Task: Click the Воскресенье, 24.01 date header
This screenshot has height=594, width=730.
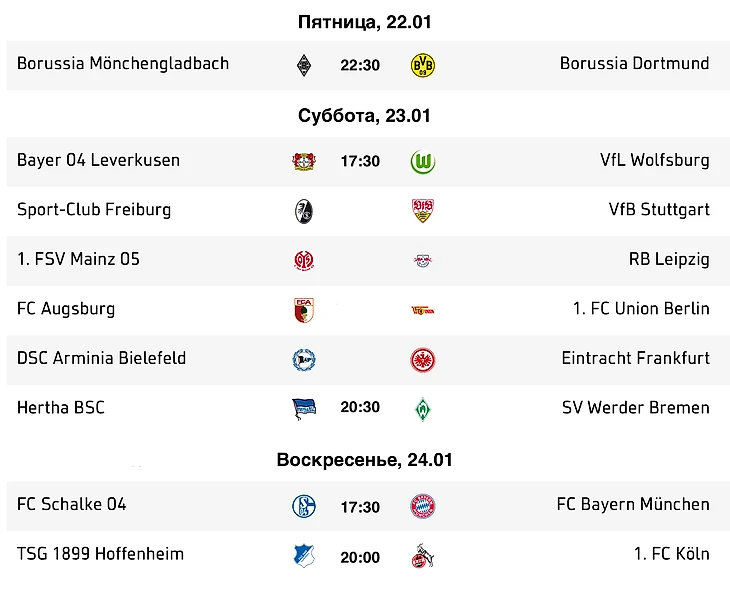Action: tap(365, 460)
